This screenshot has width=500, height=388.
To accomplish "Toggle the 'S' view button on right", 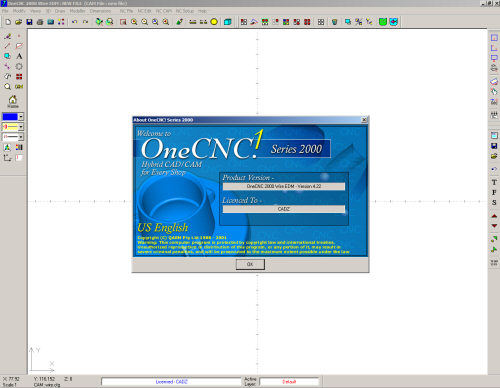I will (x=494, y=202).
